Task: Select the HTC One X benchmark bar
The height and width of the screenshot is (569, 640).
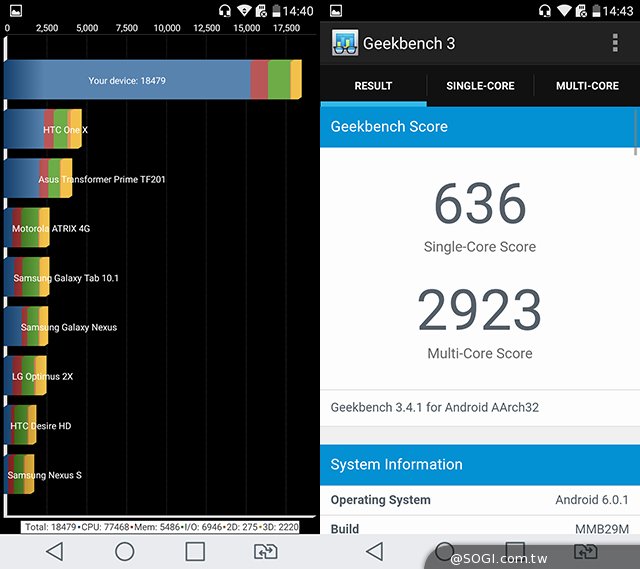Action: (x=43, y=129)
